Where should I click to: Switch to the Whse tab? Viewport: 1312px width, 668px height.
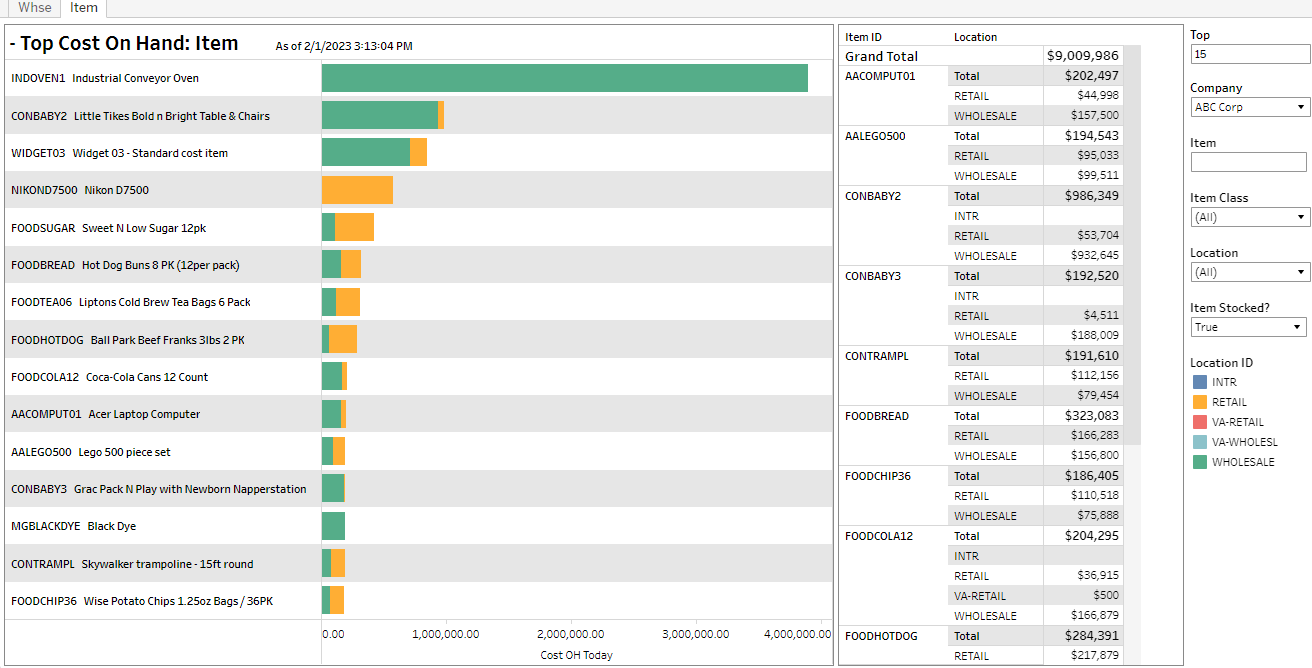(35, 8)
